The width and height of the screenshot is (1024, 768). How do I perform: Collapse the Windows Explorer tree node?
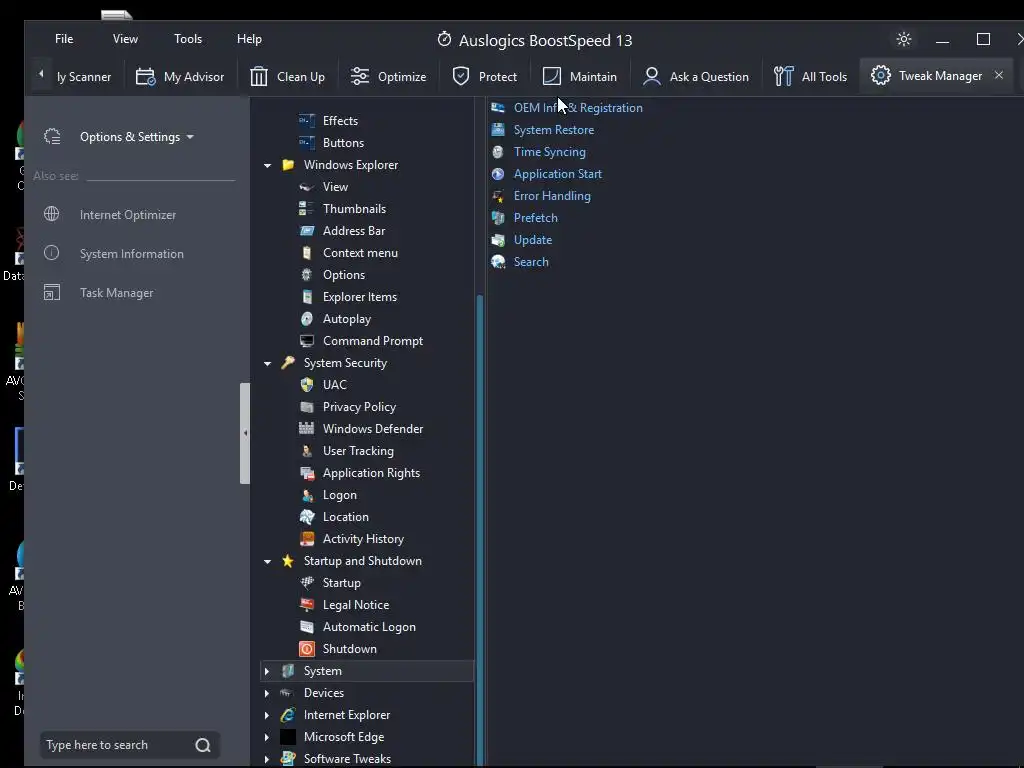click(267, 165)
